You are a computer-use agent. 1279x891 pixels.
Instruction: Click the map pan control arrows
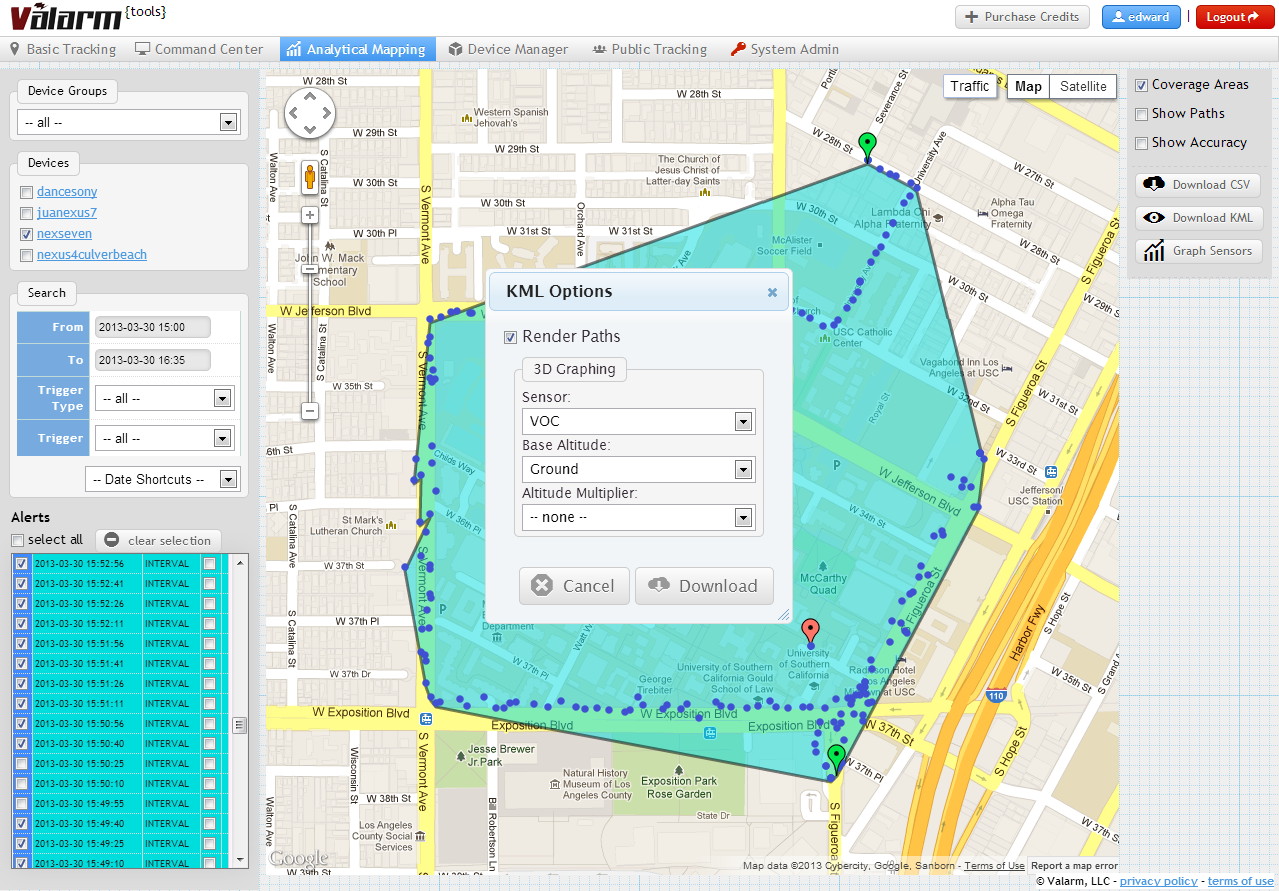310,112
